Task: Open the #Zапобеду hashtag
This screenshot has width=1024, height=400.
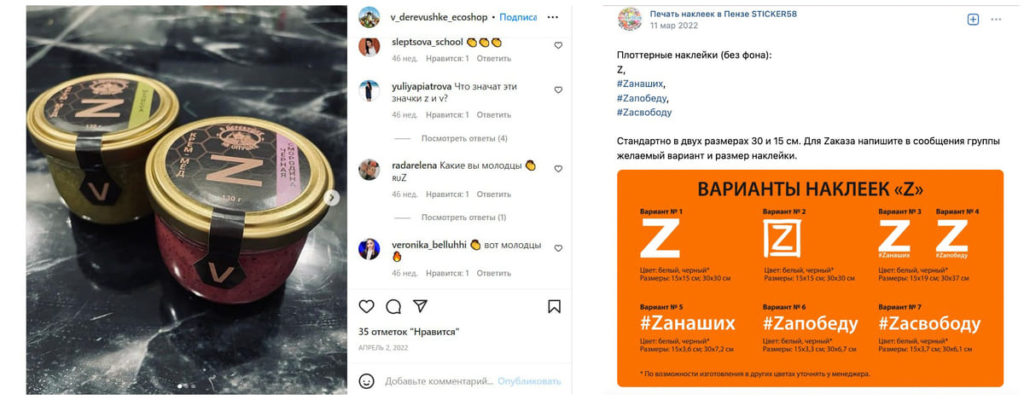Action: coord(642,98)
